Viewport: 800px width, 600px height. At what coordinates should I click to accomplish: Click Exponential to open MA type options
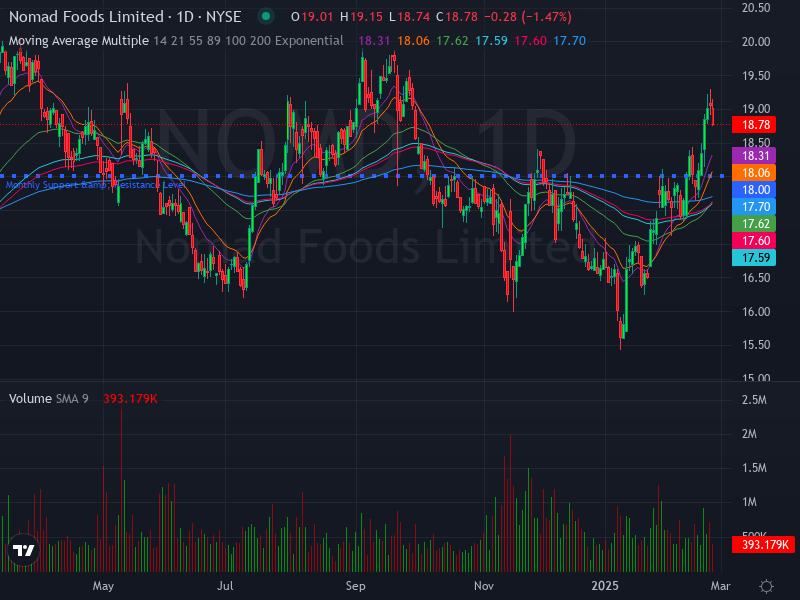coord(308,41)
